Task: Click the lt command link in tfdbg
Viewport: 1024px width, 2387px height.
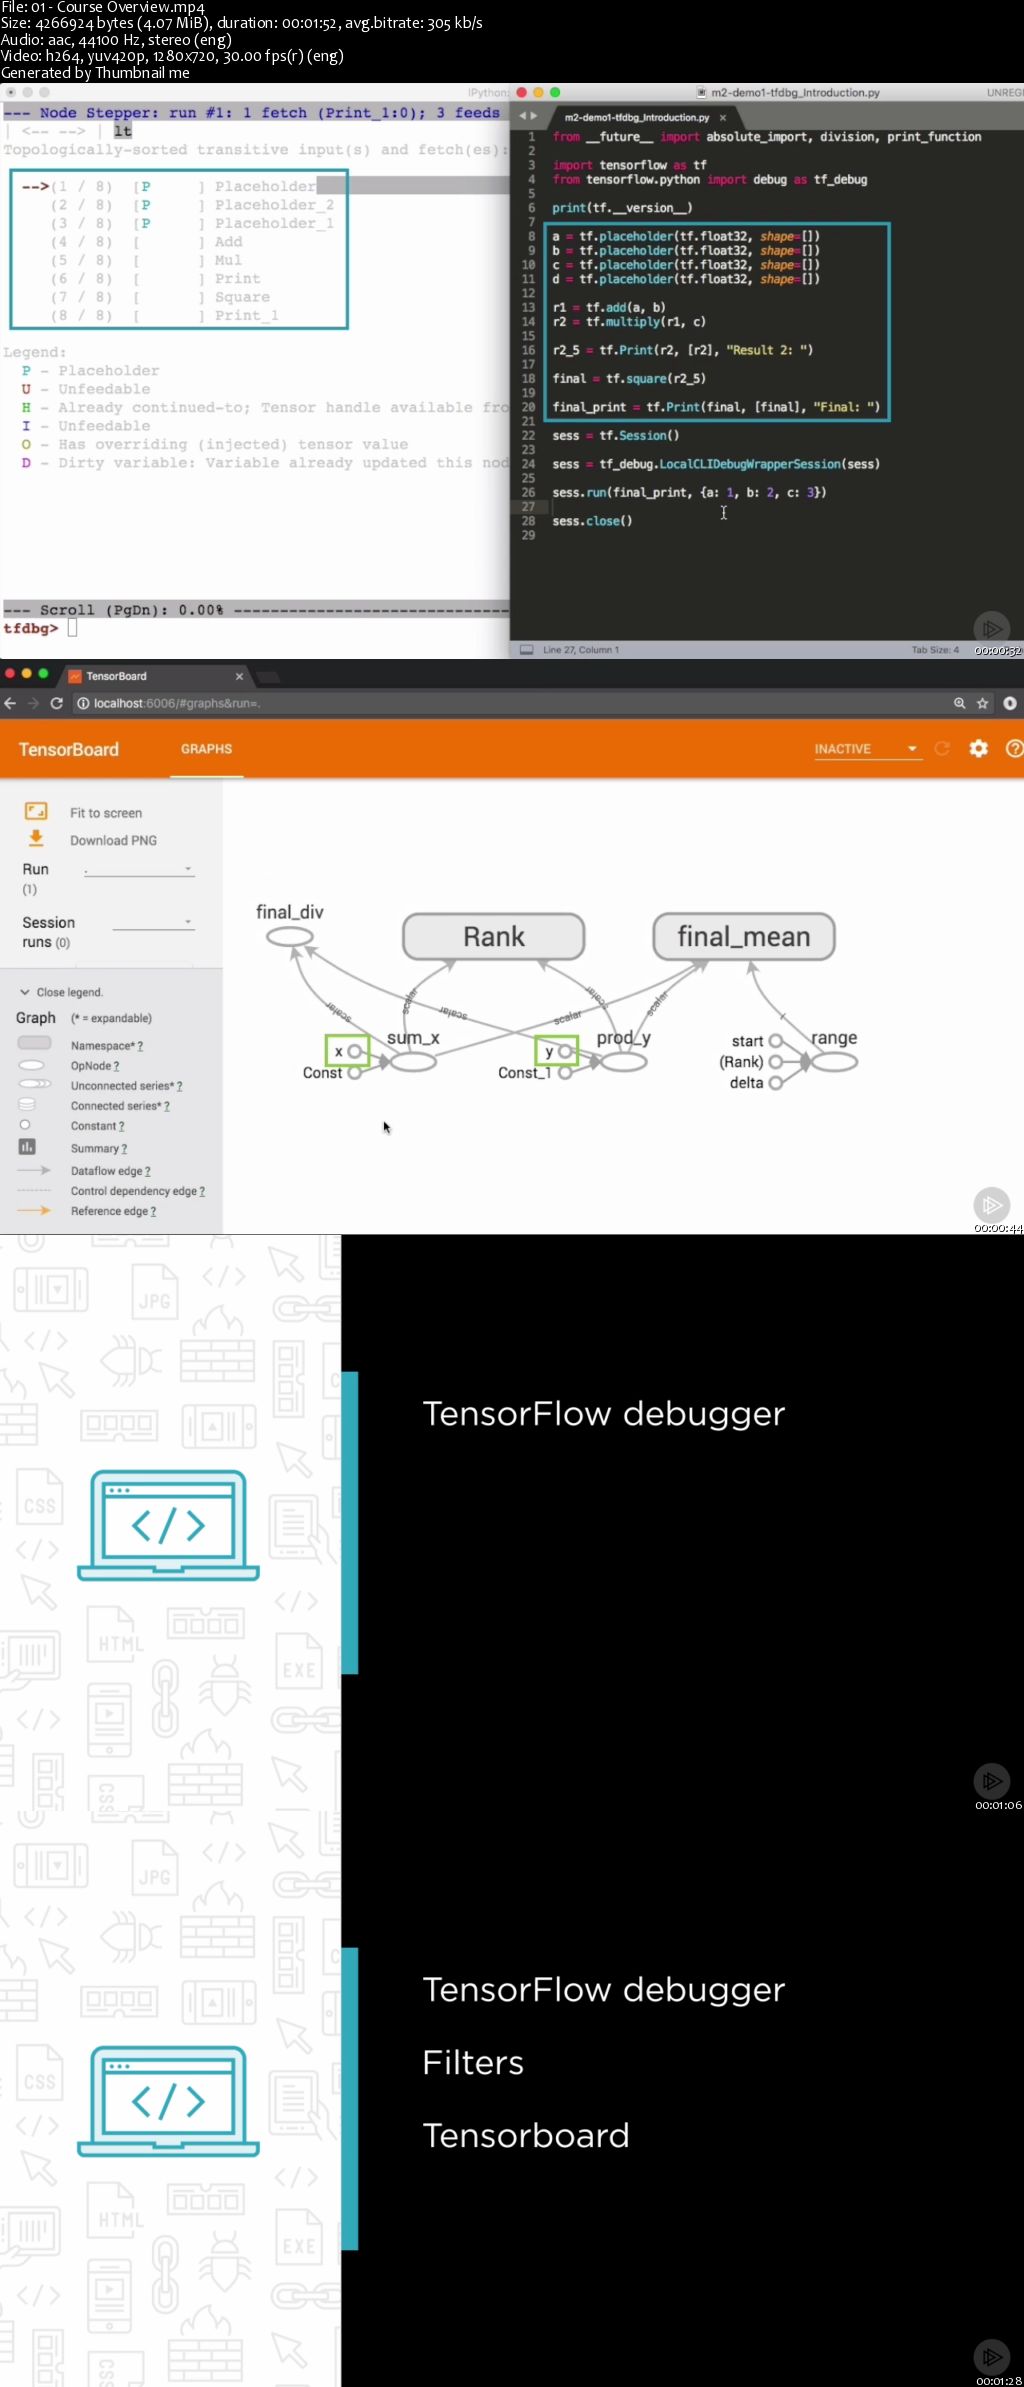Action: pos(122,131)
